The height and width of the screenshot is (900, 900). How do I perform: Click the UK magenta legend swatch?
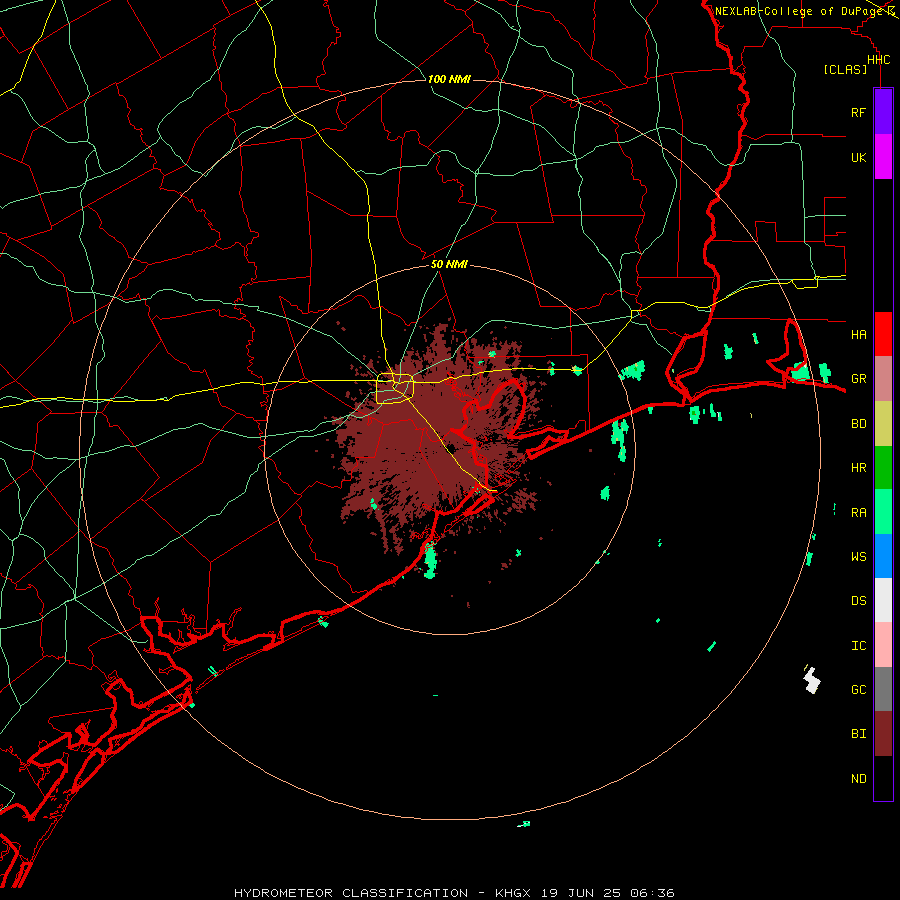[x=883, y=157]
